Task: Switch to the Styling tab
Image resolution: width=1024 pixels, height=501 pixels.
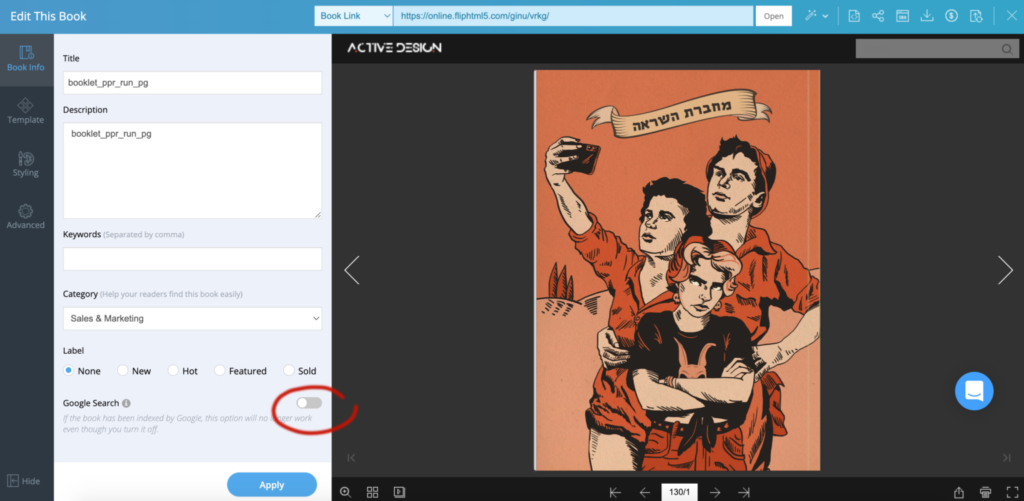Action: (26, 164)
